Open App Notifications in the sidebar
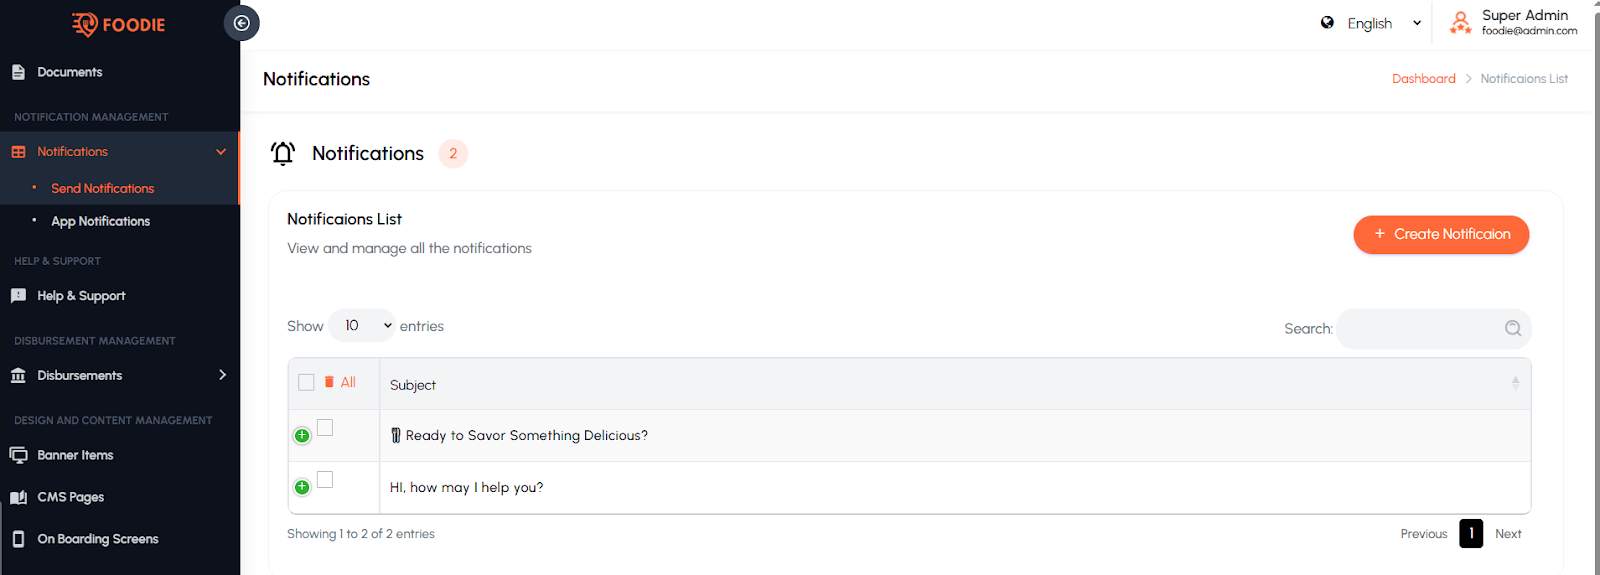The width and height of the screenshot is (1600, 575). [x=100, y=221]
